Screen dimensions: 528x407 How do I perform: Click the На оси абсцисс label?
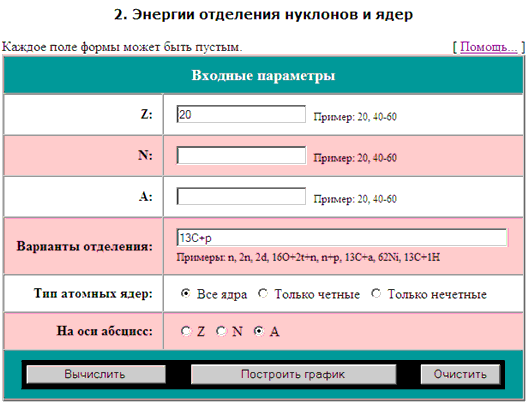coord(104,331)
